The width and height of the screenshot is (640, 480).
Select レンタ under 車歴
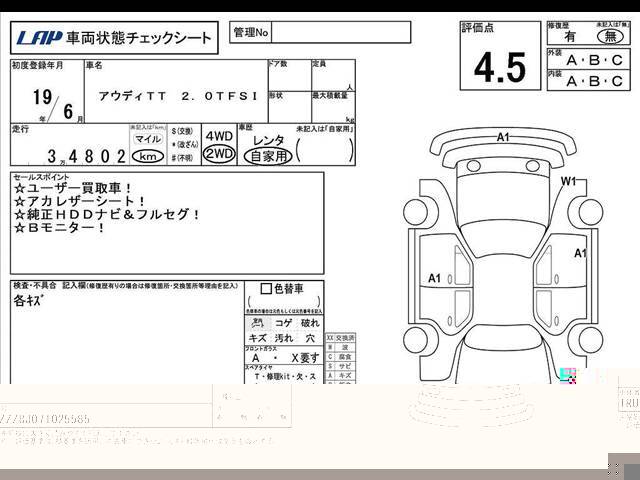tap(268, 140)
